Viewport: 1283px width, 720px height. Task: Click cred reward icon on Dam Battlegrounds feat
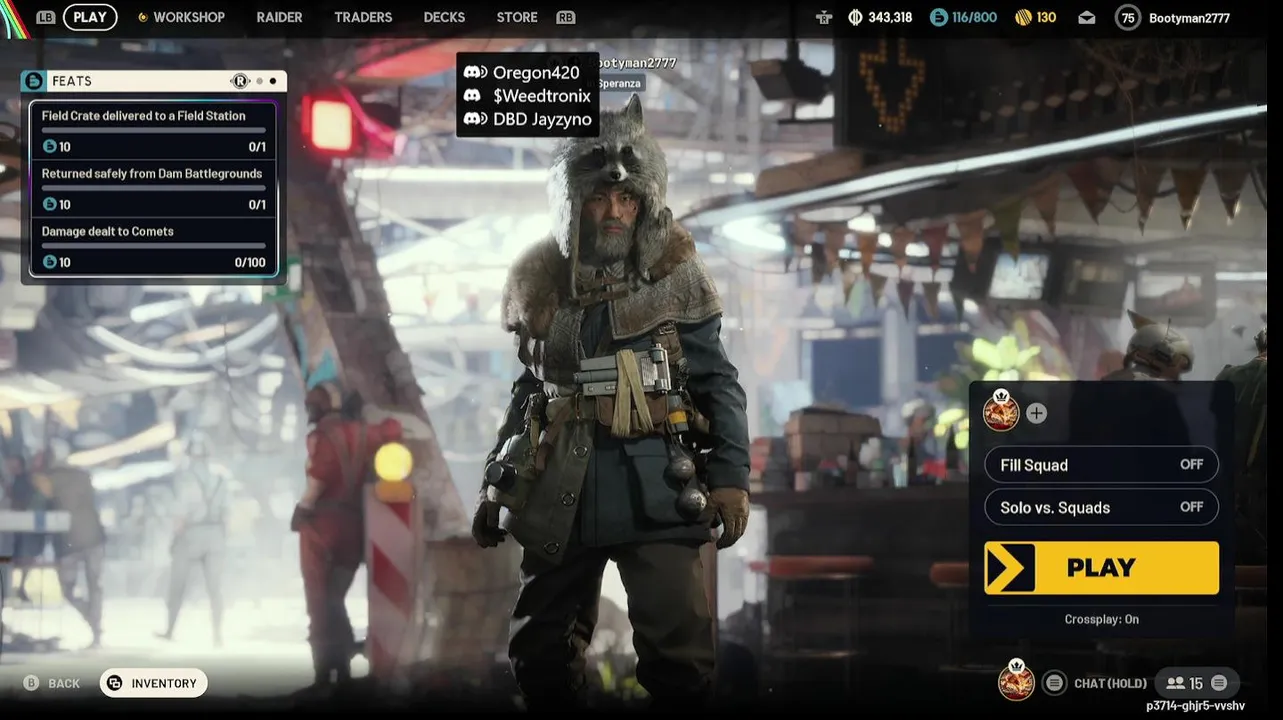[49, 205]
